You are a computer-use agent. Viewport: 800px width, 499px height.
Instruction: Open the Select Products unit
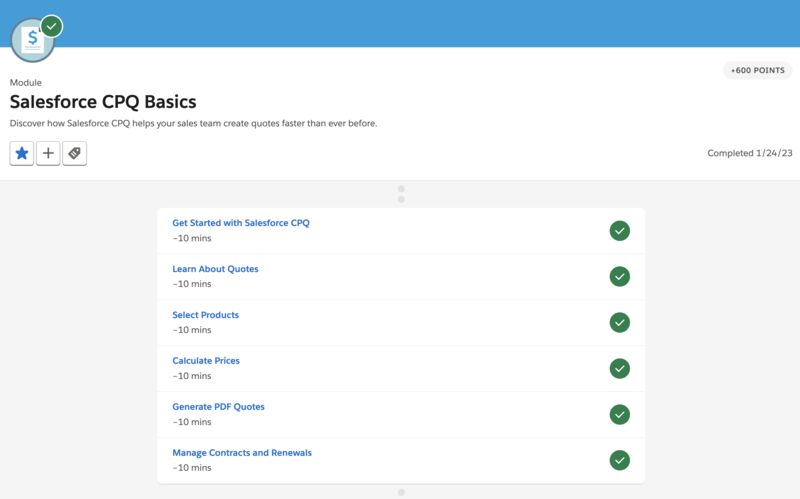pyautogui.click(x=206, y=315)
